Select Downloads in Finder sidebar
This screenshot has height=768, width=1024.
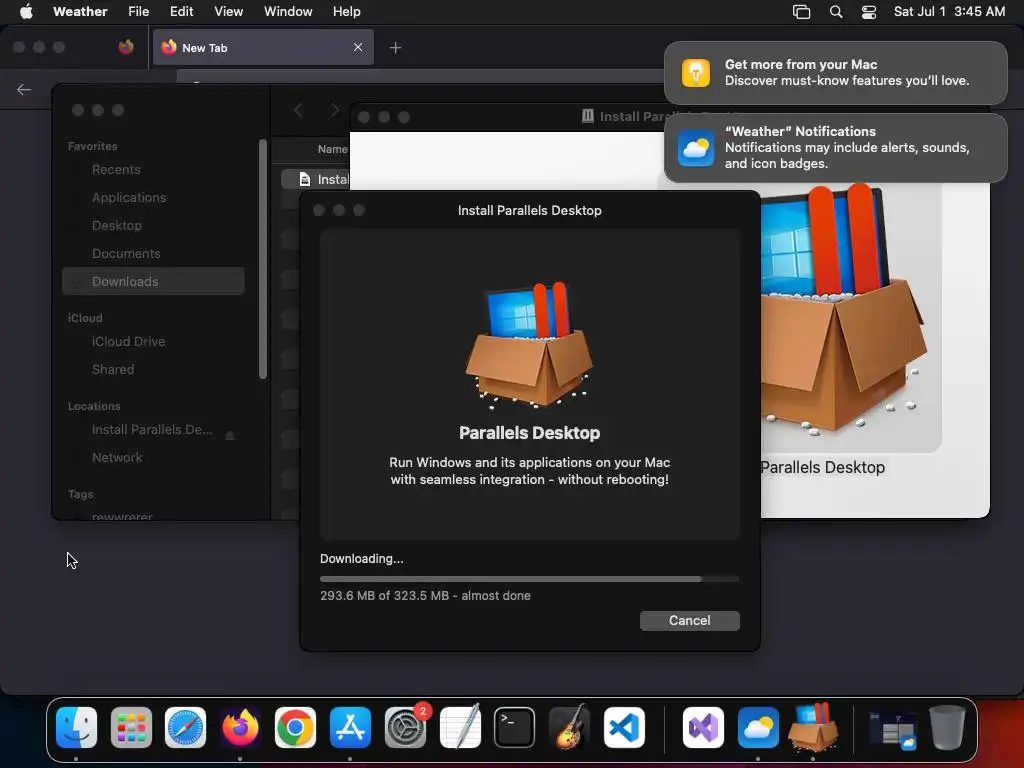pos(153,281)
